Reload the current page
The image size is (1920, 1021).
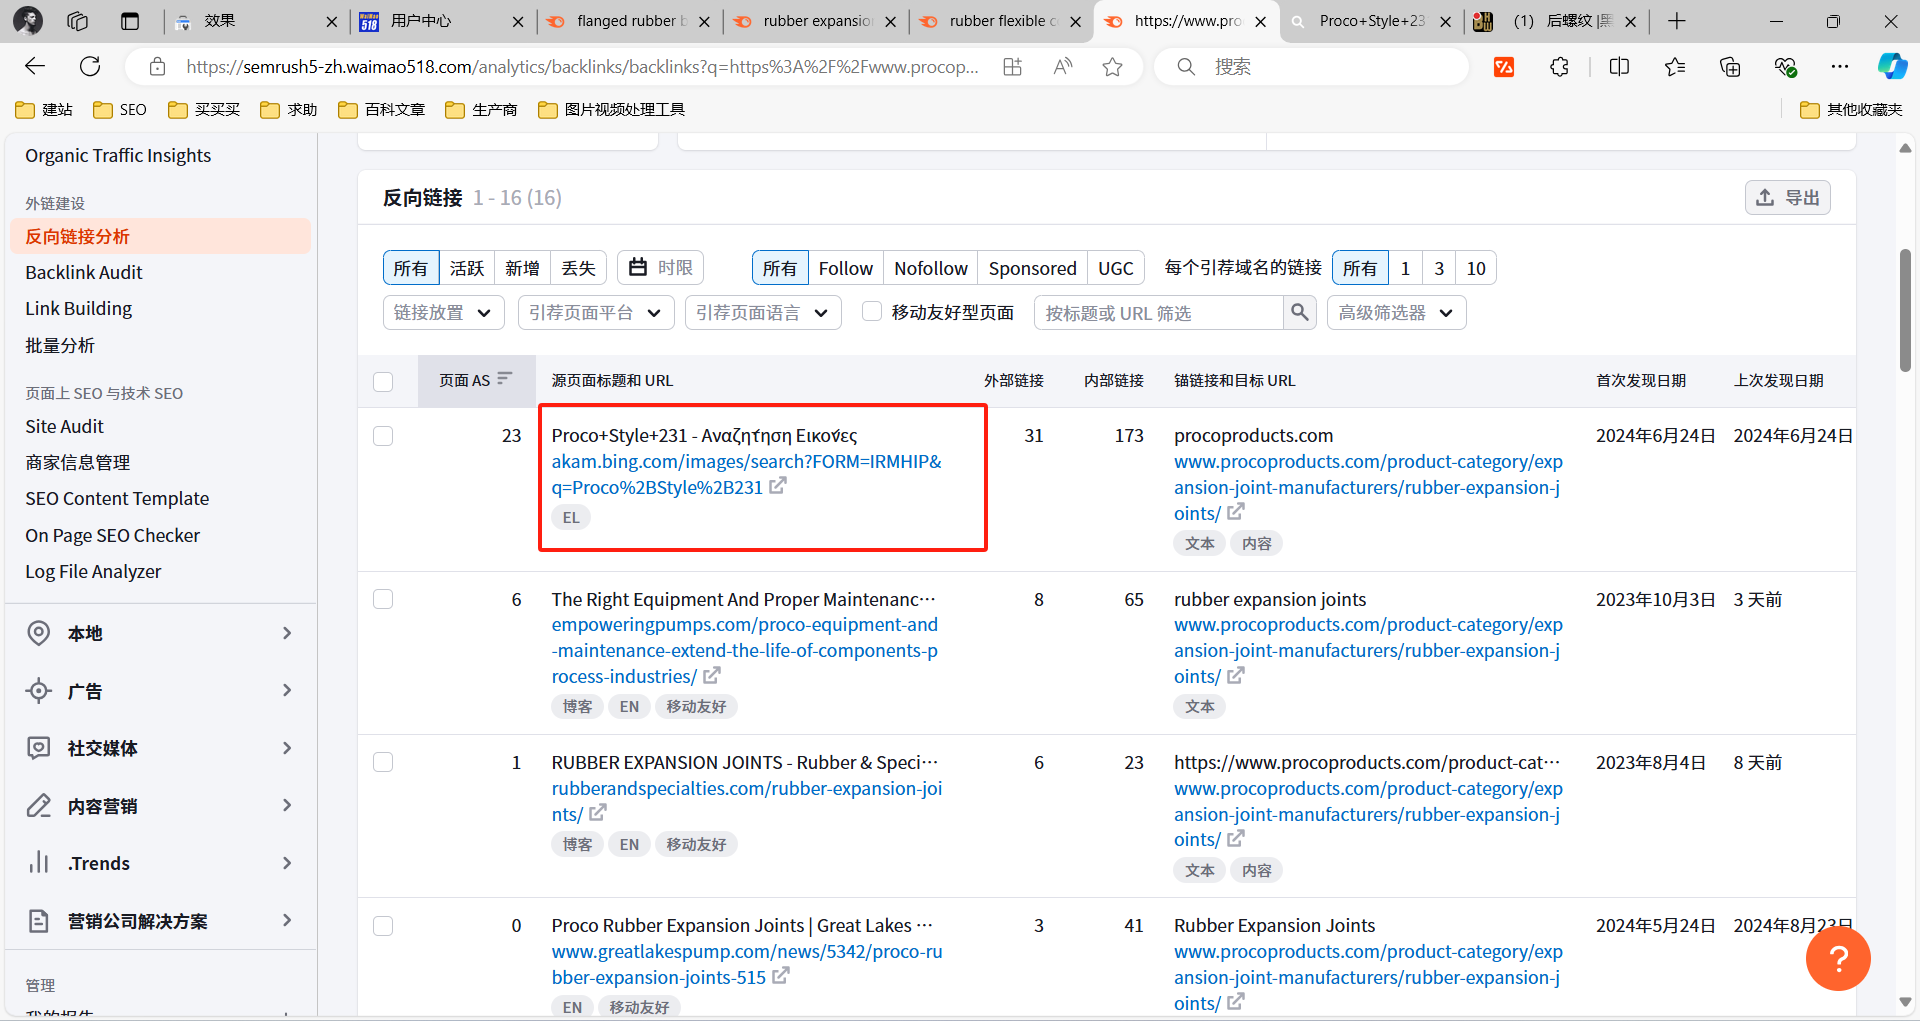pyautogui.click(x=90, y=67)
